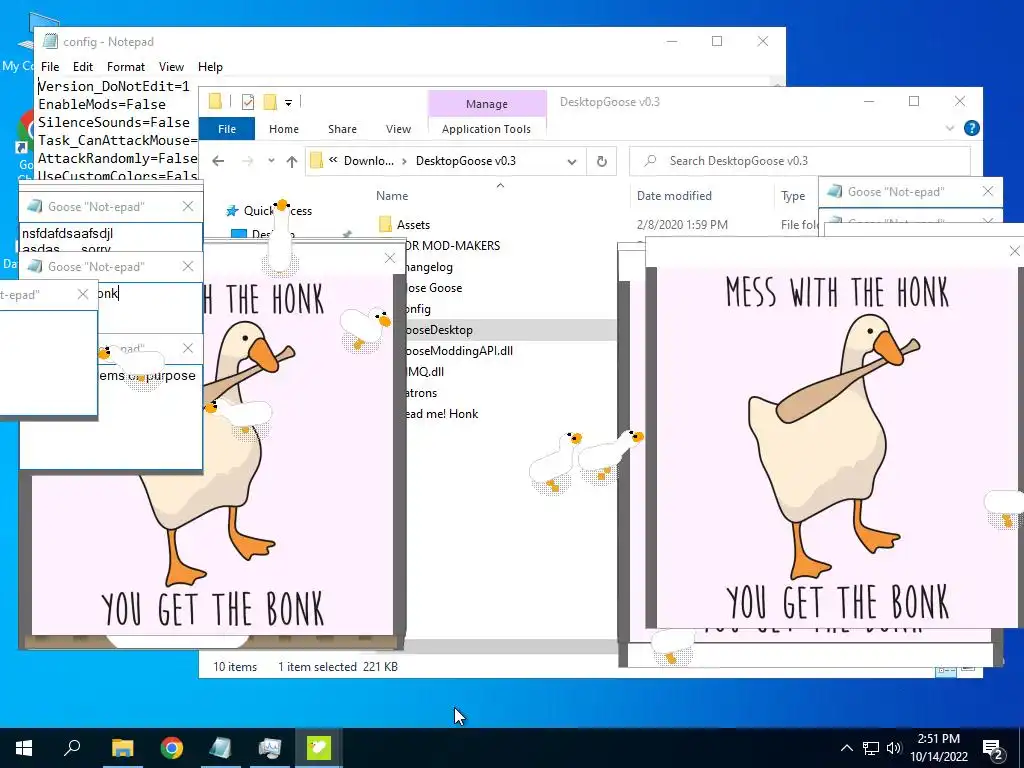The height and width of the screenshot is (768, 1024).
Task: Place cursor on EnableMods=False in Notepad
Action: pyautogui.click(x=101, y=104)
